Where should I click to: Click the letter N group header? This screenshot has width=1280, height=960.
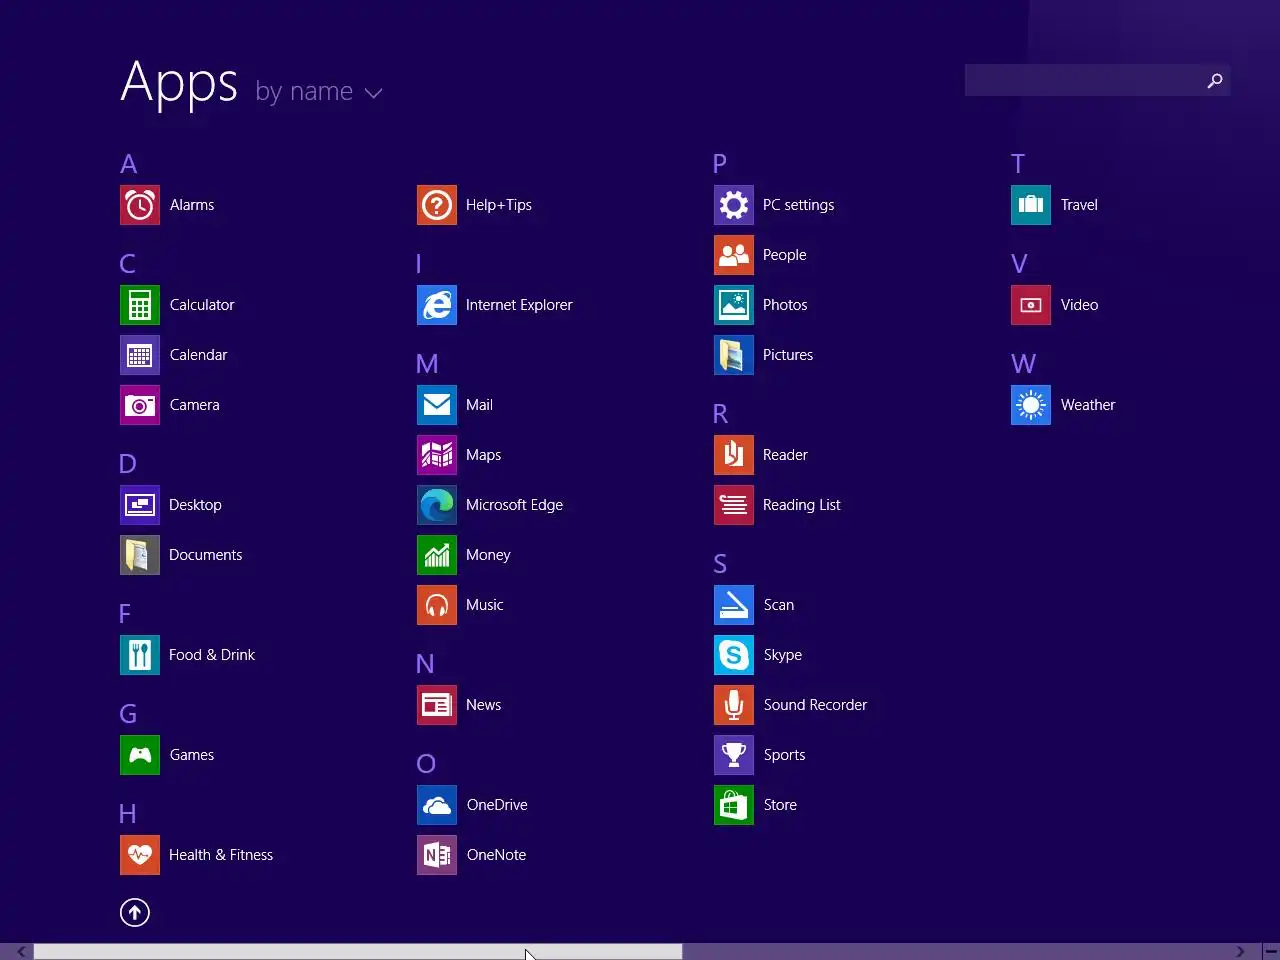coord(425,664)
